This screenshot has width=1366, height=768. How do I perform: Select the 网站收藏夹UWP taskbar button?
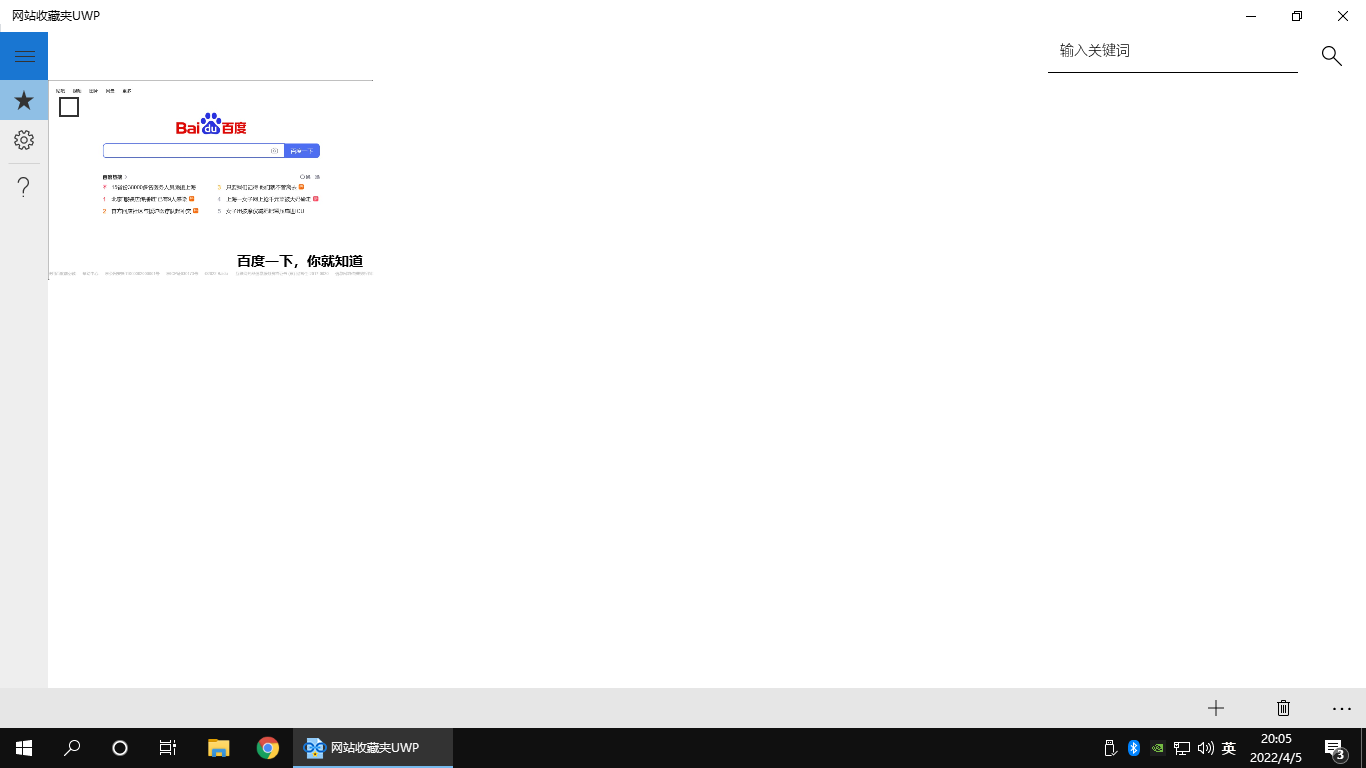pos(373,748)
